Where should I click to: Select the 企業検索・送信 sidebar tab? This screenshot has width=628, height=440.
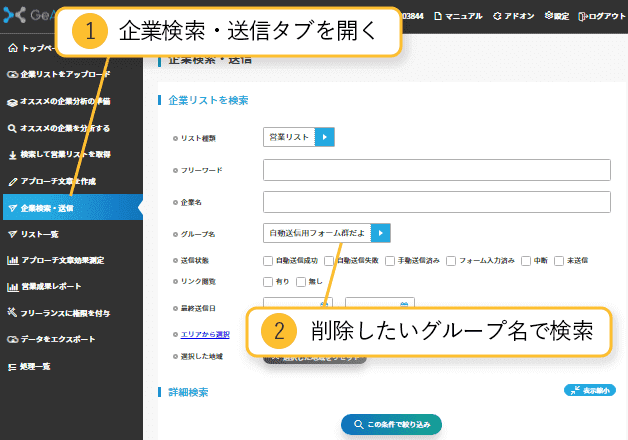[x=73, y=207]
